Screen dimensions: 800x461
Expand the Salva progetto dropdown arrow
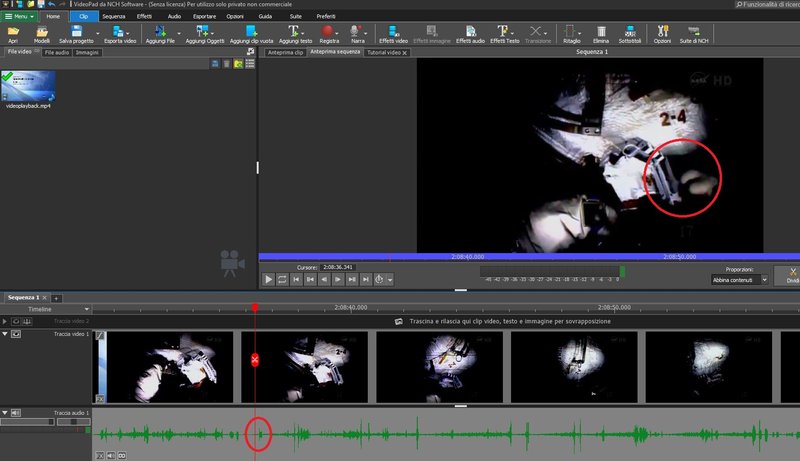click(98, 34)
